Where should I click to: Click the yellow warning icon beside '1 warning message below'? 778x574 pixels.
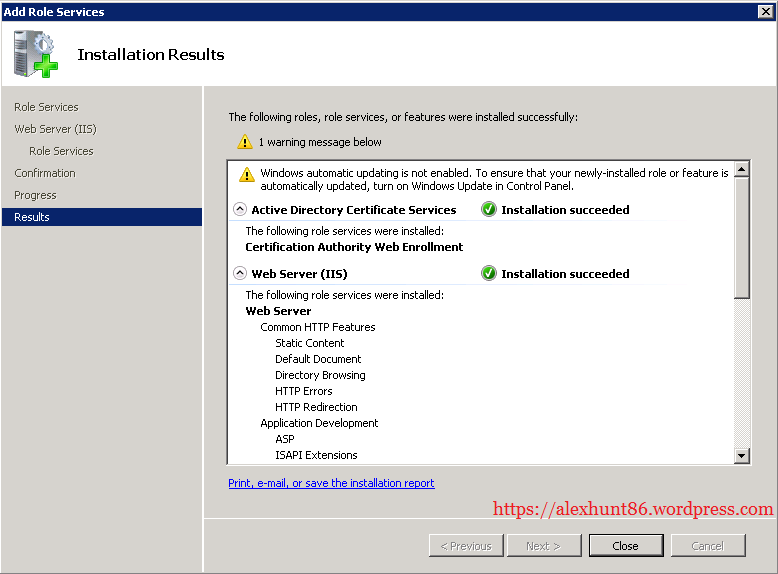245,142
